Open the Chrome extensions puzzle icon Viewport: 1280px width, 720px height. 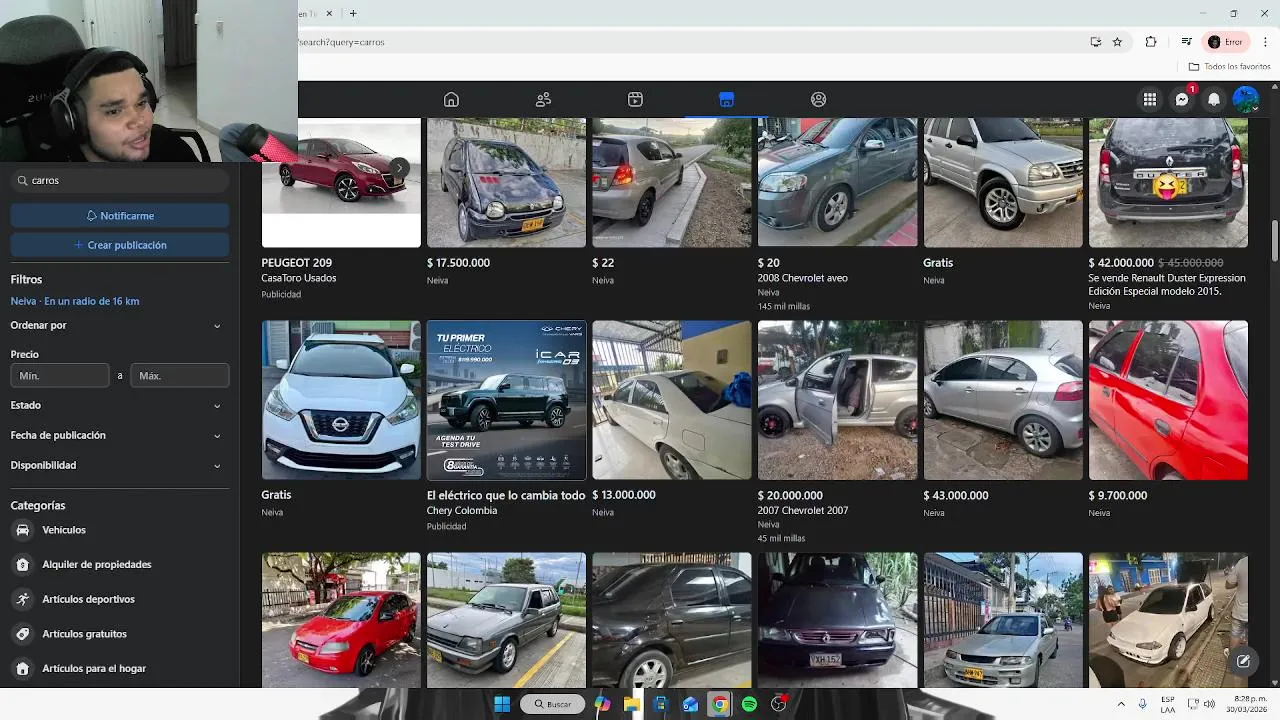pos(1151,42)
